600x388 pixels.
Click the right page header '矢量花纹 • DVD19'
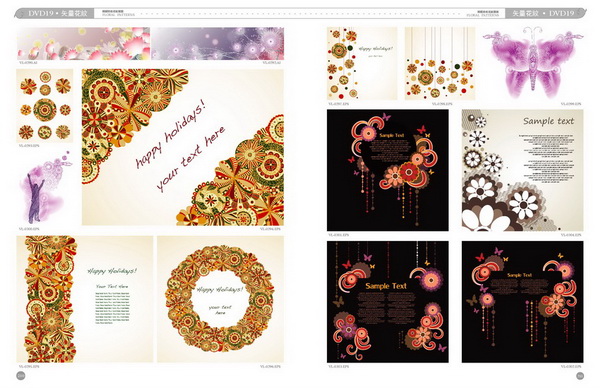tap(543, 13)
